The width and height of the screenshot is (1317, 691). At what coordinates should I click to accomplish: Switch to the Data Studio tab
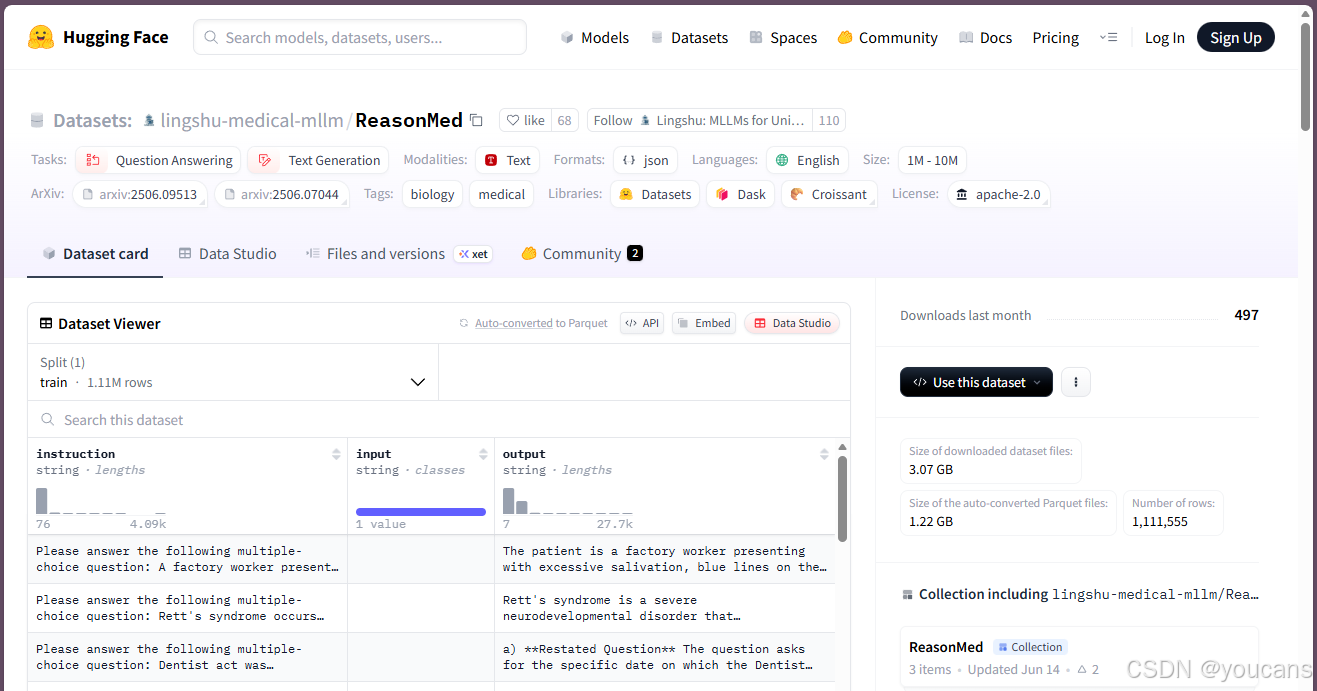pyautogui.click(x=227, y=254)
